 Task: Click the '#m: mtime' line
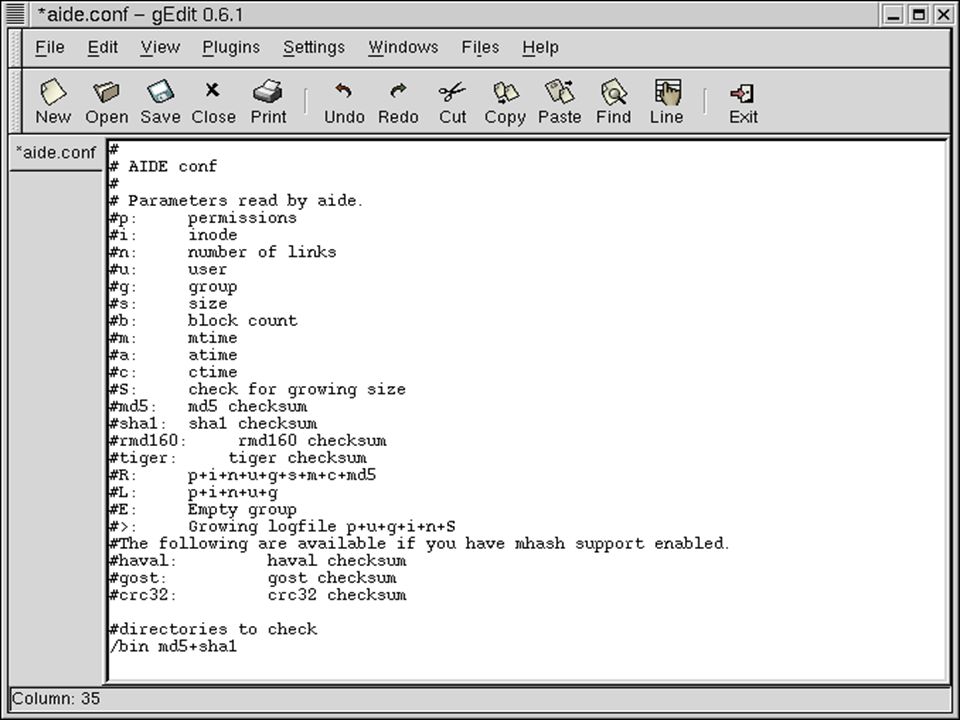point(173,338)
